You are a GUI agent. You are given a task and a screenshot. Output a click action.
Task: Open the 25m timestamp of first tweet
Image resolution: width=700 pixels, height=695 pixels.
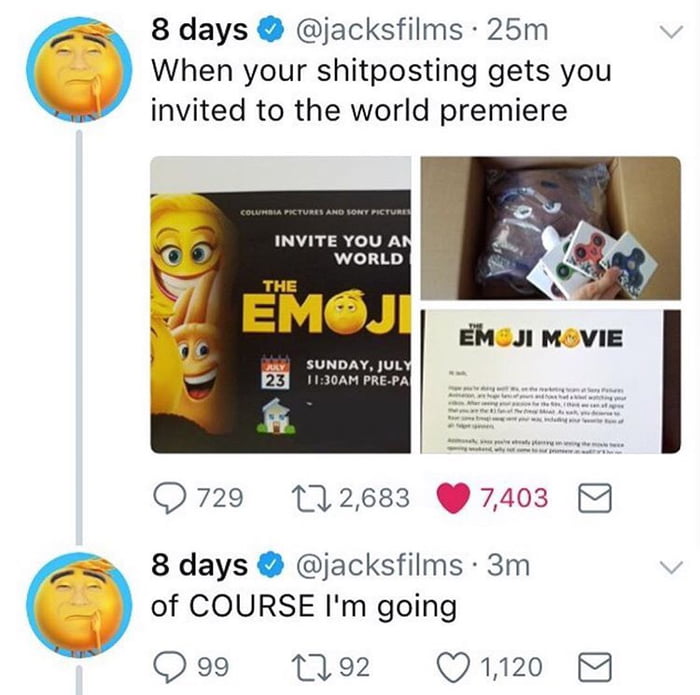517,30
